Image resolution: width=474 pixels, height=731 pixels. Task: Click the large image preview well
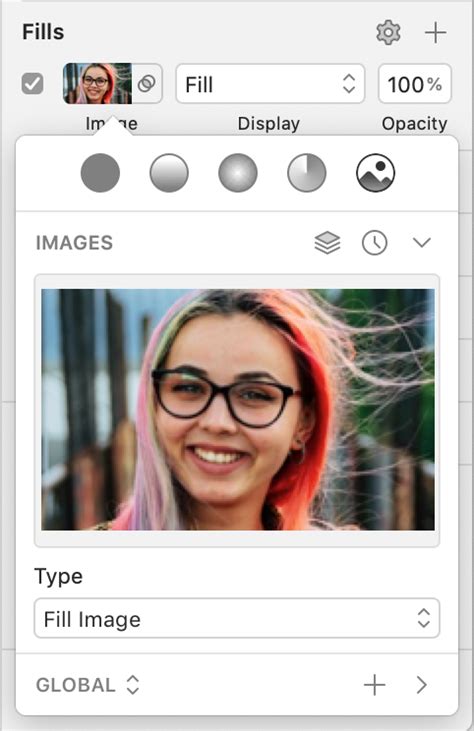pos(238,410)
